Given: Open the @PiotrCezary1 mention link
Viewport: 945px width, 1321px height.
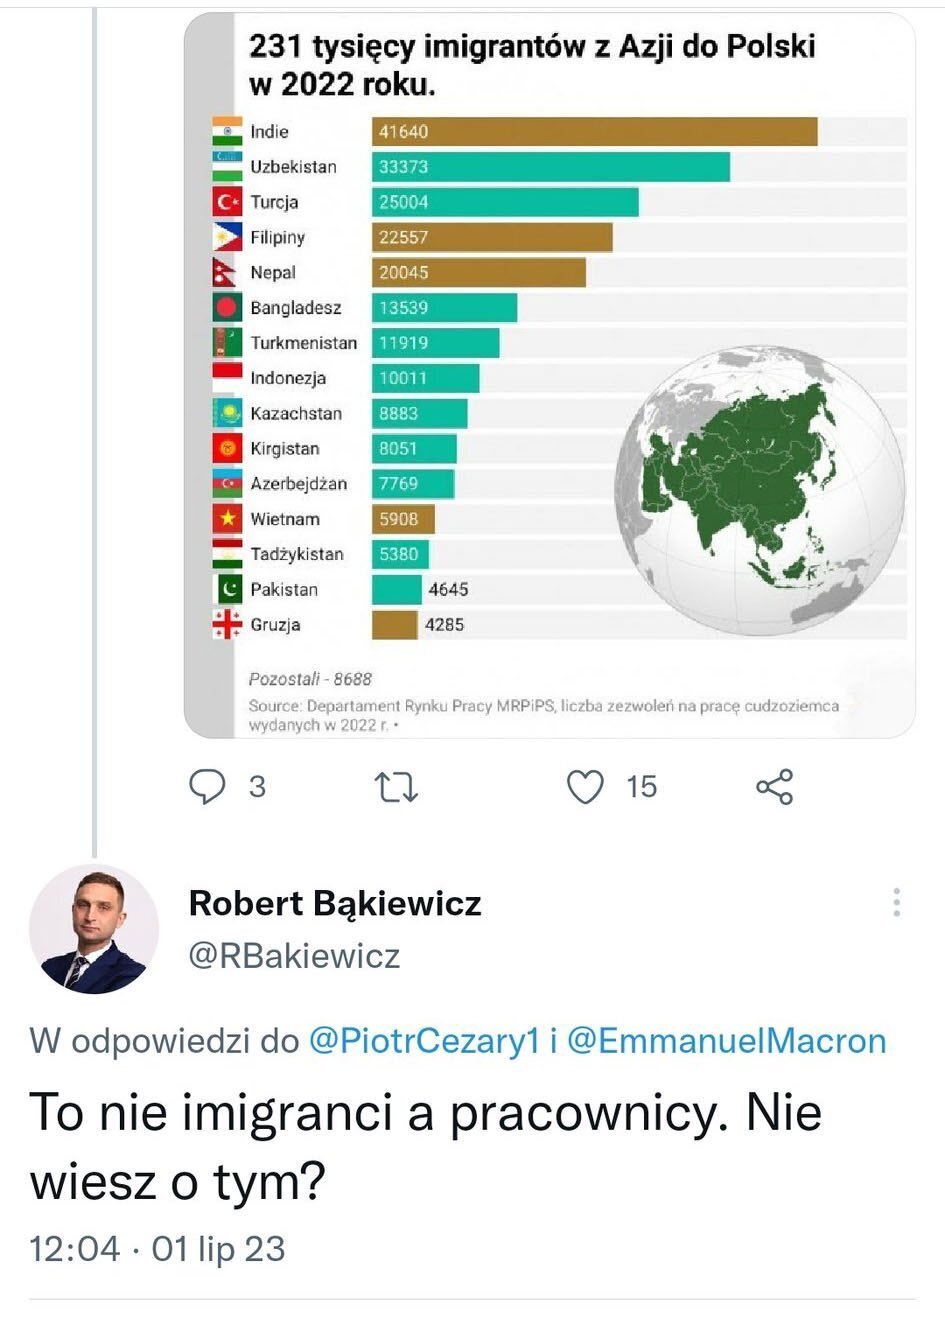Looking at the screenshot, I should 425,1041.
